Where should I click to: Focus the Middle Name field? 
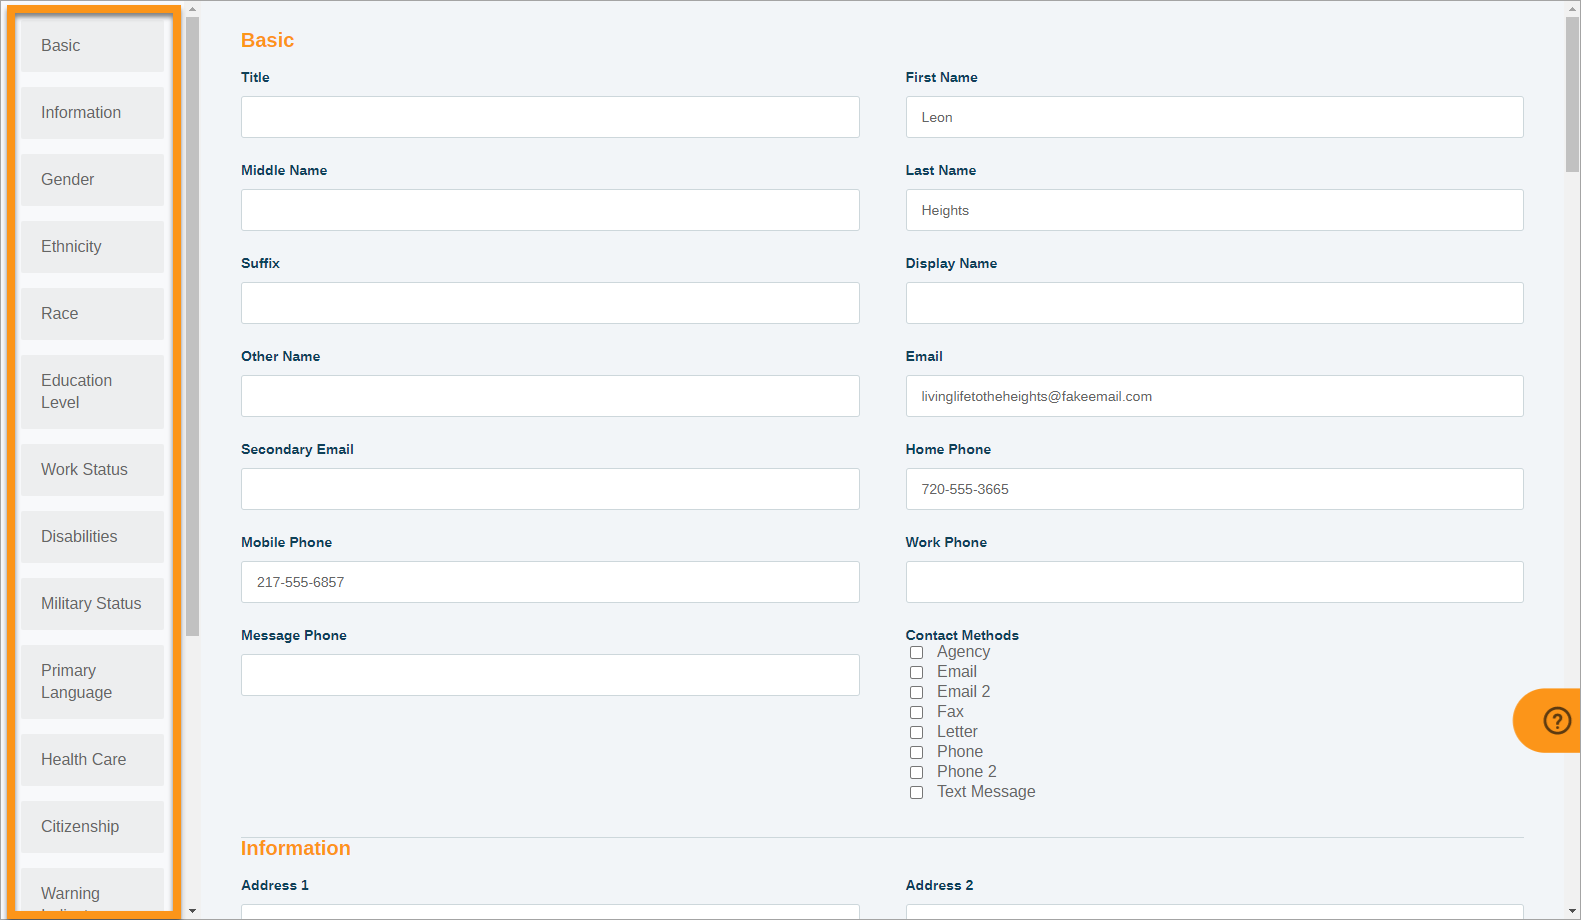point(550,210)
